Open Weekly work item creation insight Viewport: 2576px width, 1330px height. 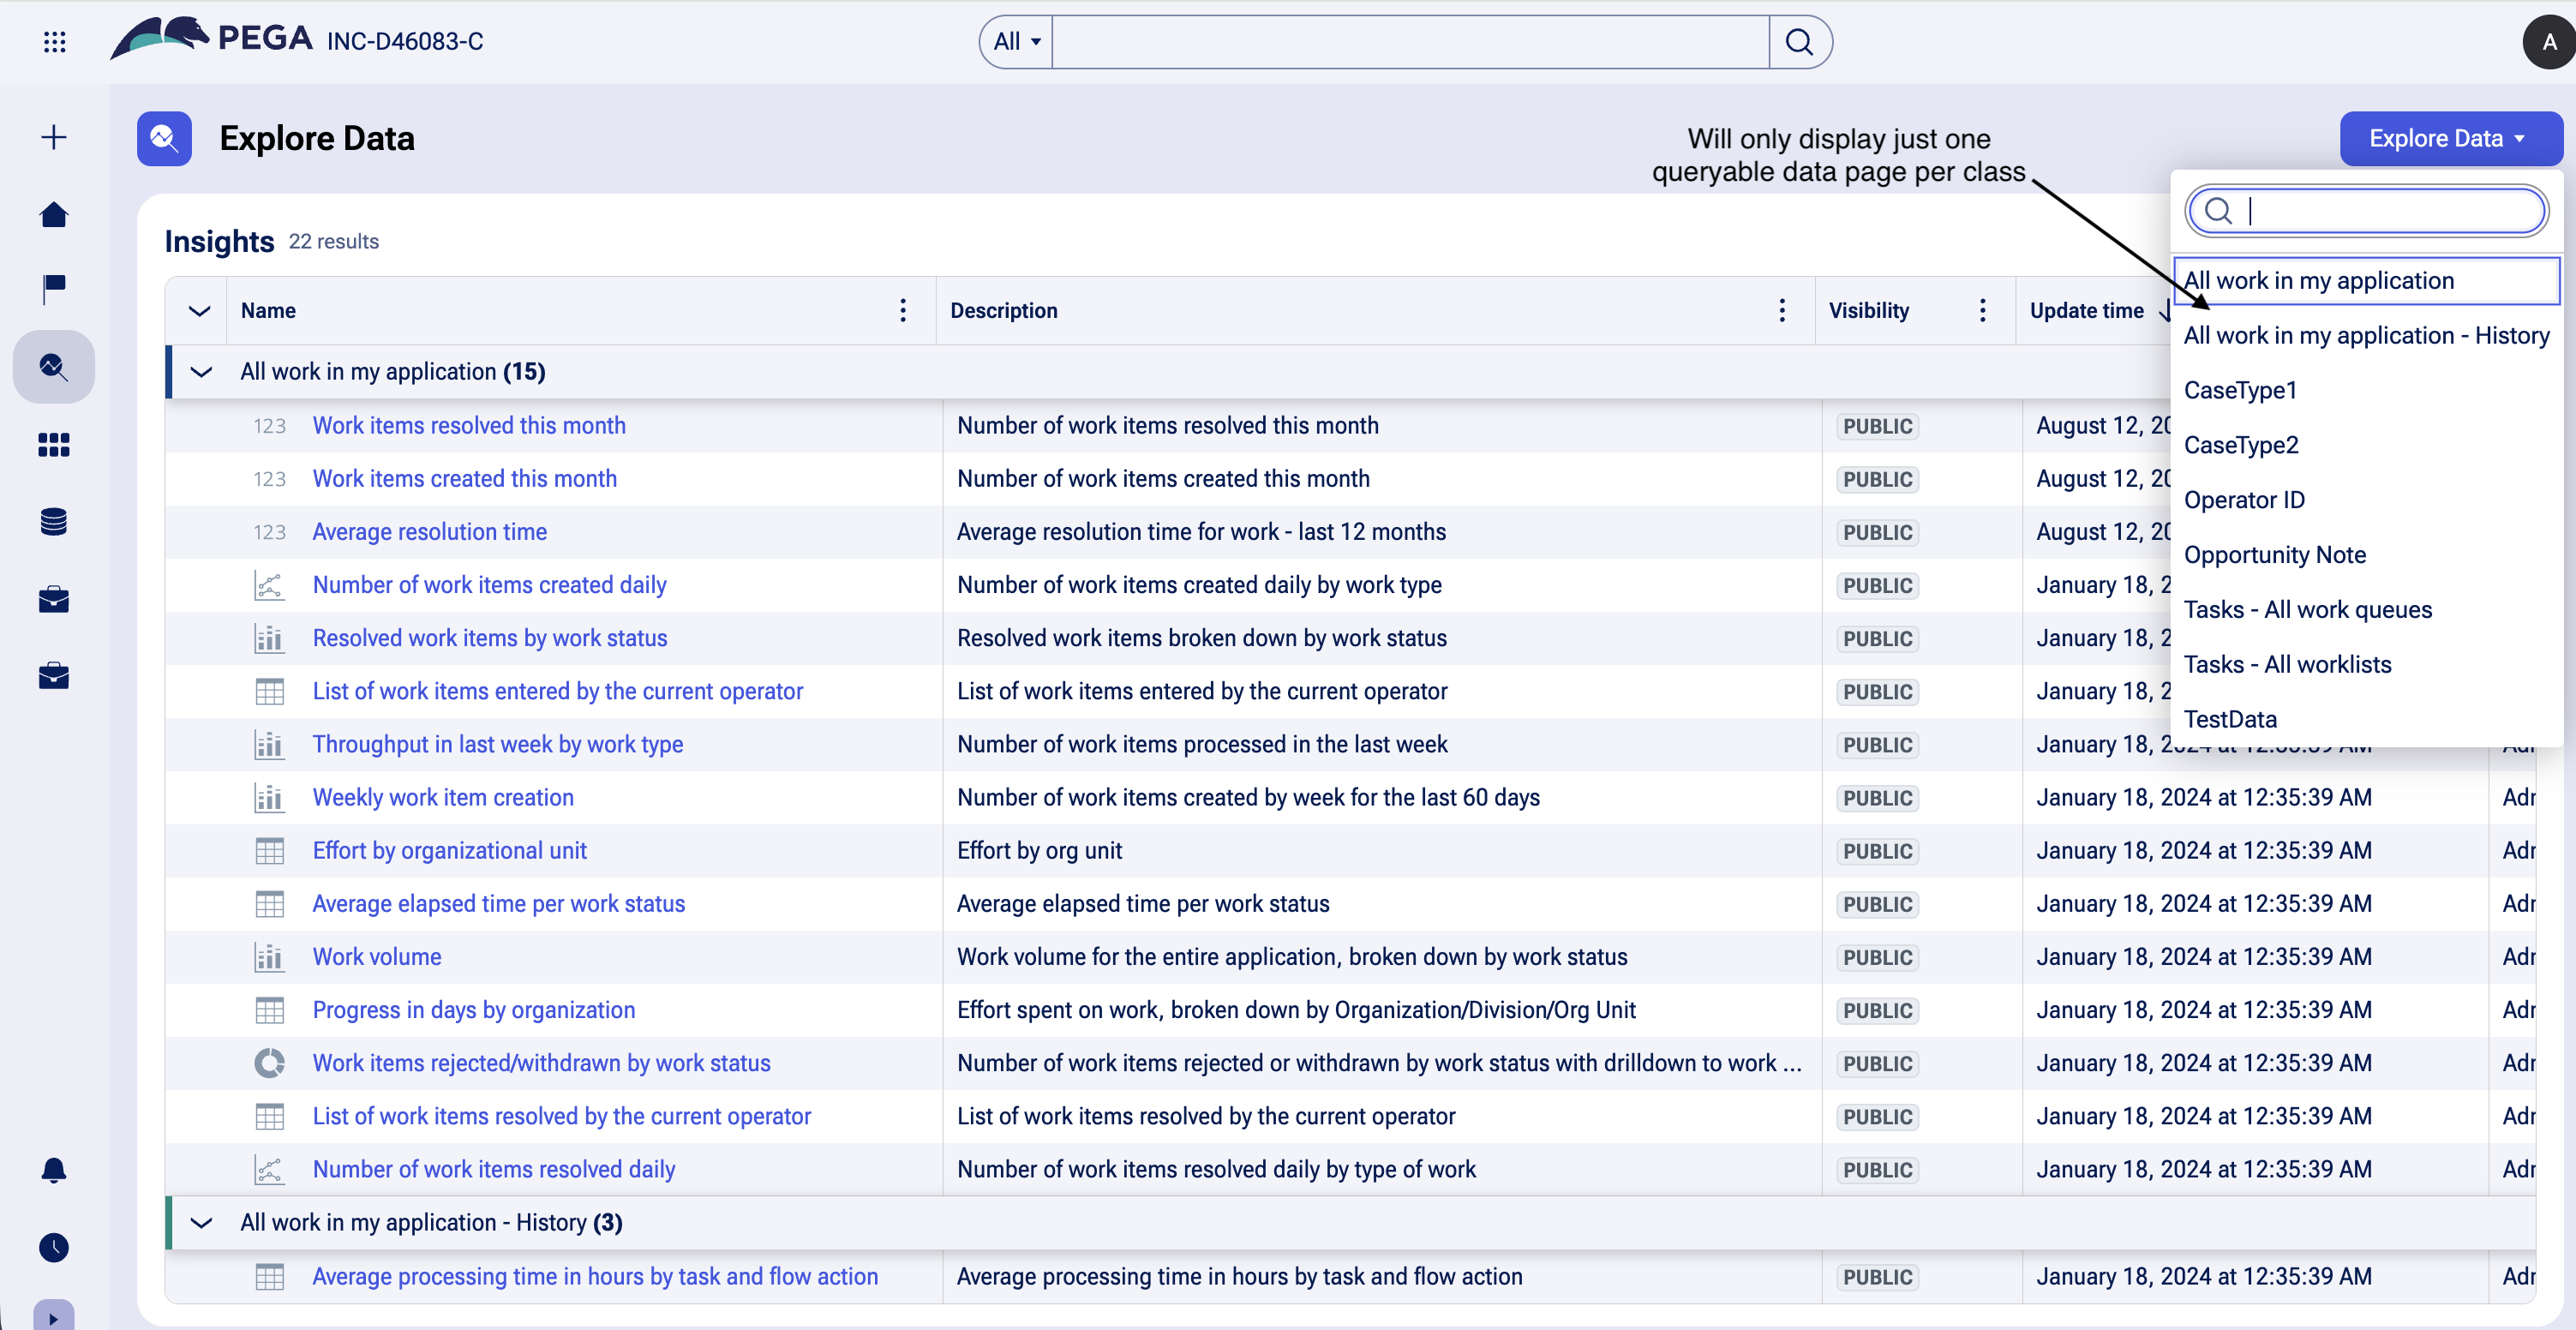[443, 798]
